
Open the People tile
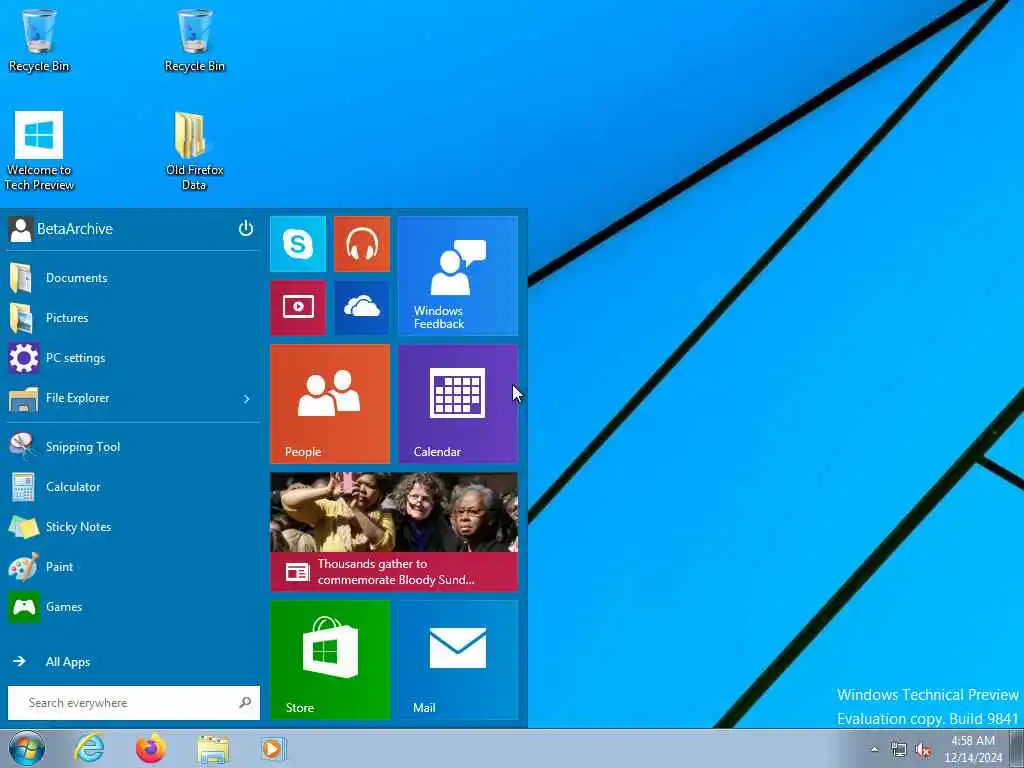330,404
